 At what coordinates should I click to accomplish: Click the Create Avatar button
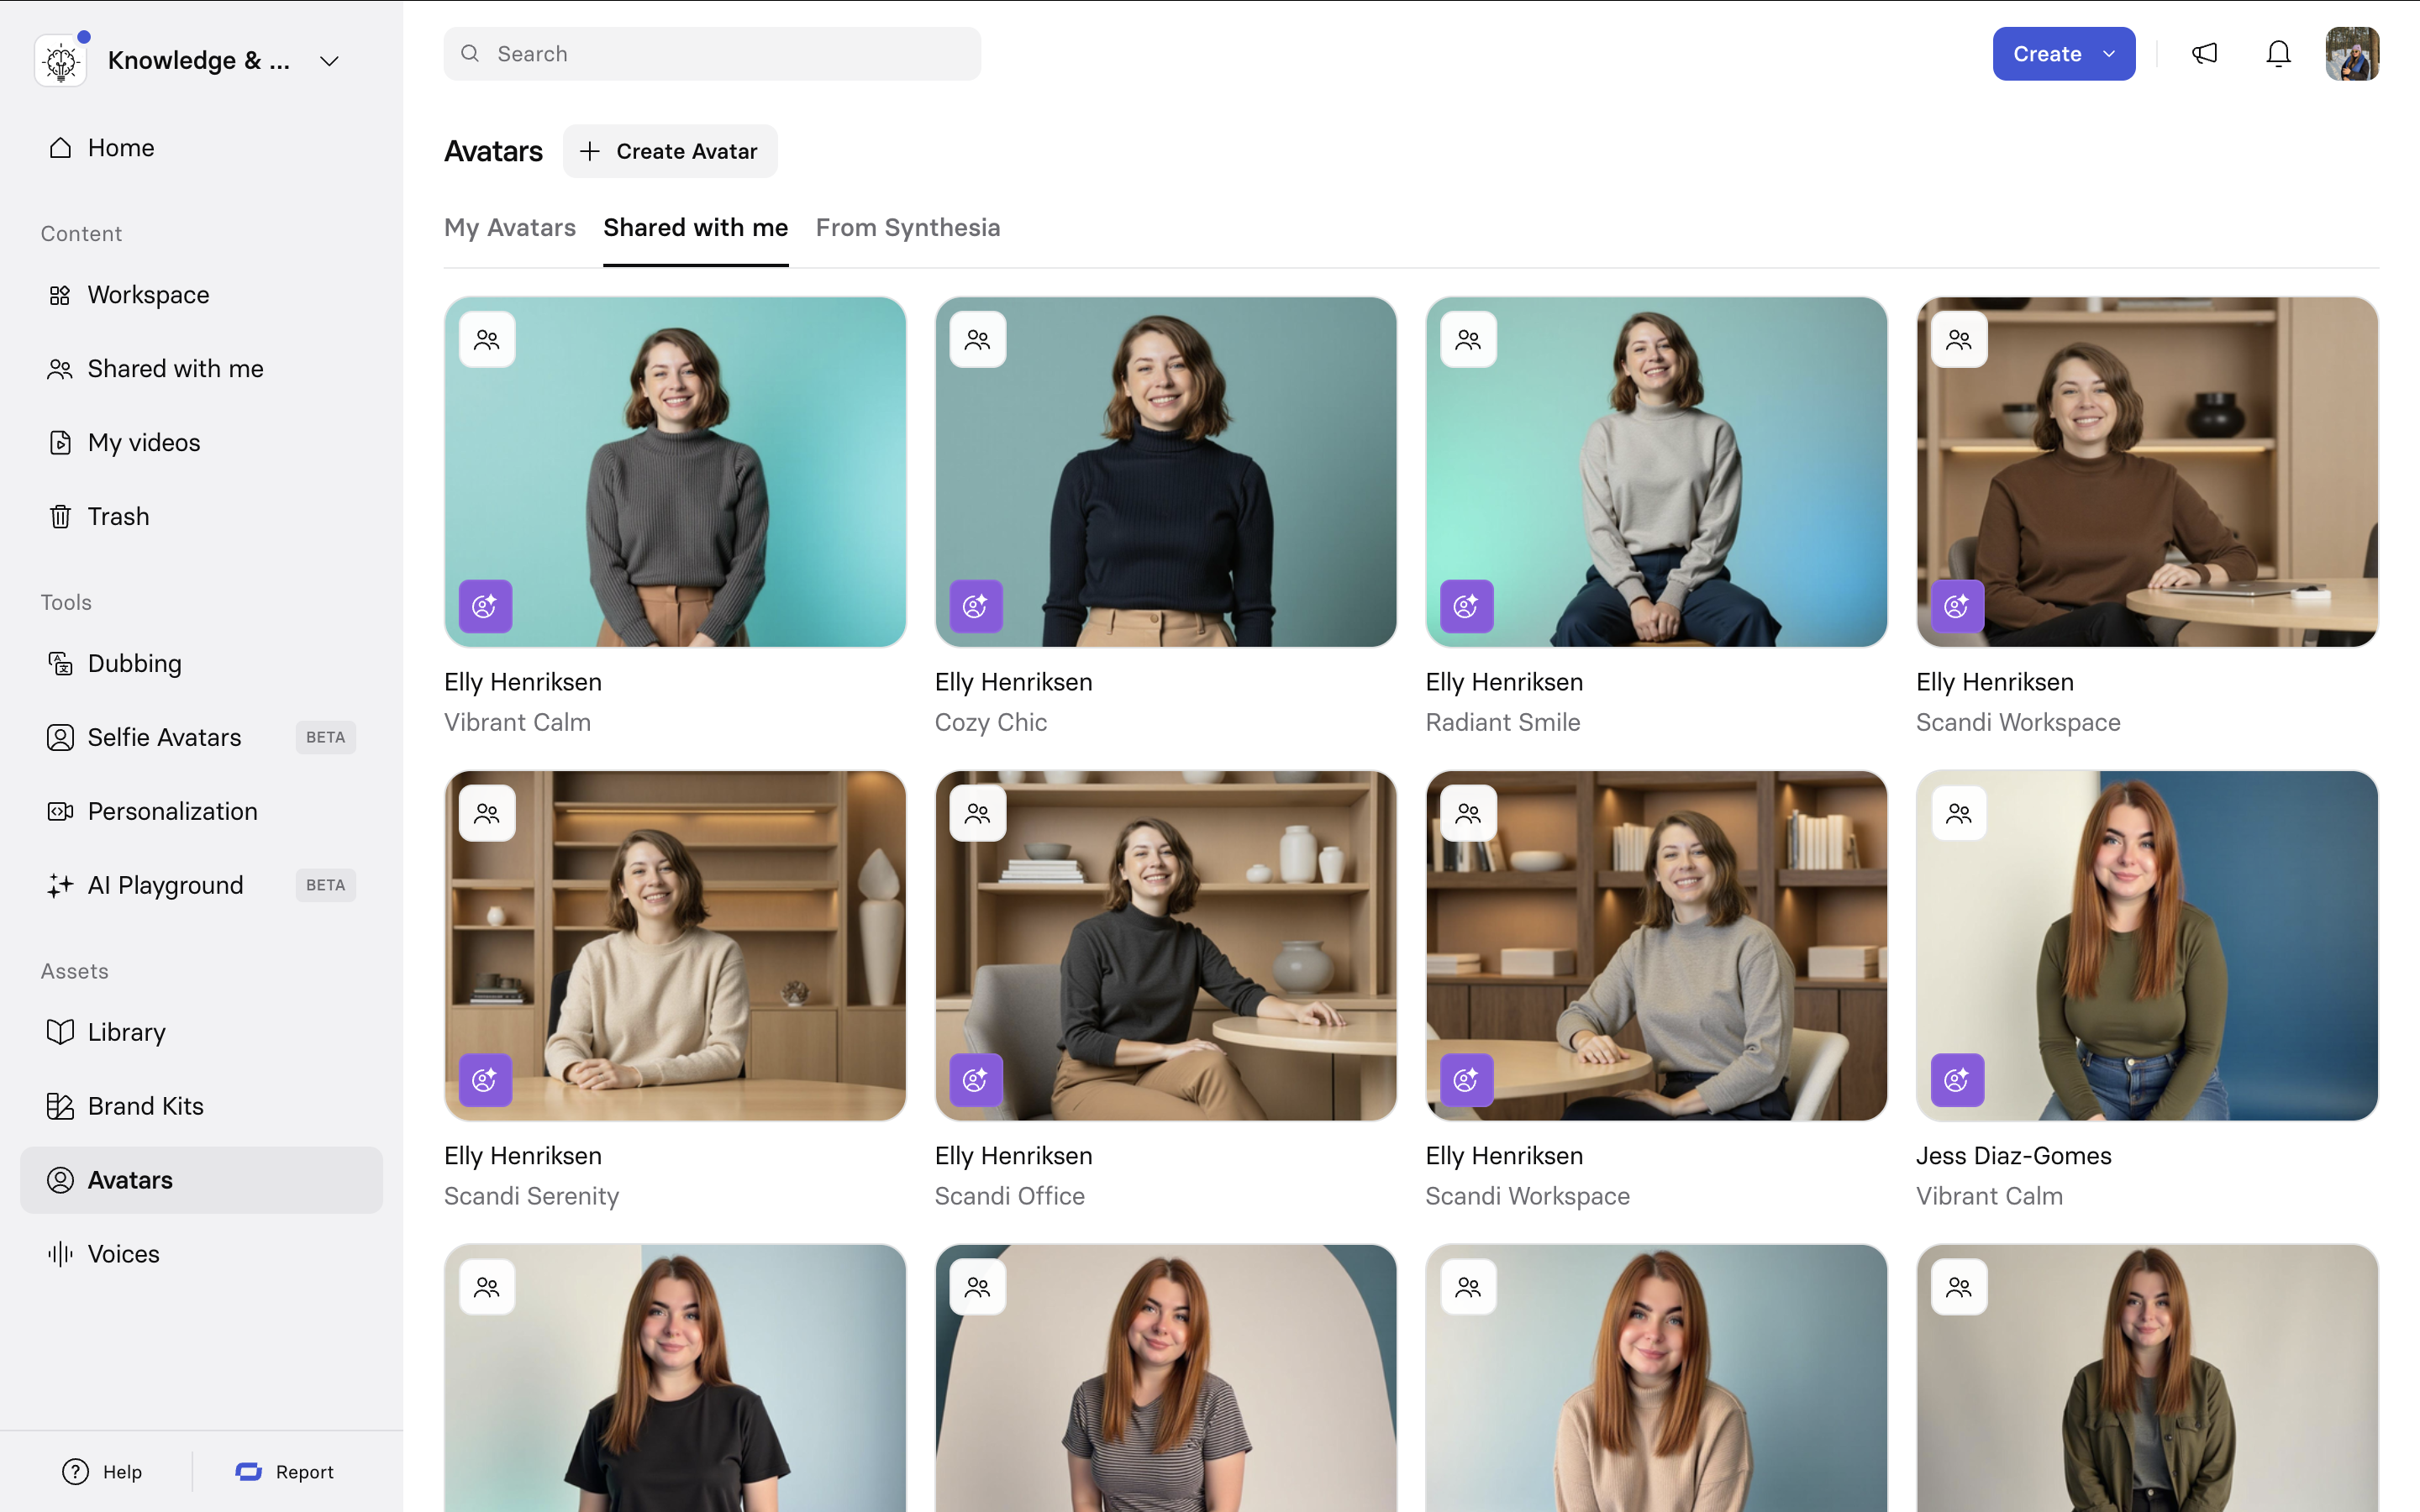(670, 151)
